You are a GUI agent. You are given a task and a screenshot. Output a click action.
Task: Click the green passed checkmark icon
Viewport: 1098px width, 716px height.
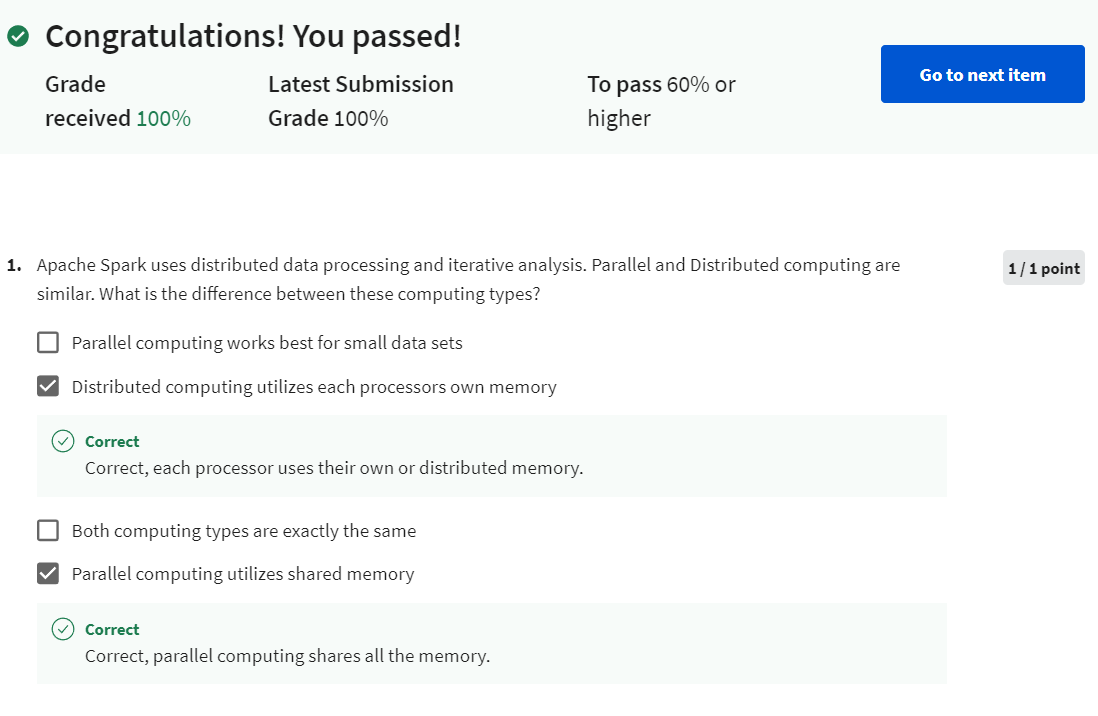(x=21, y=33)
